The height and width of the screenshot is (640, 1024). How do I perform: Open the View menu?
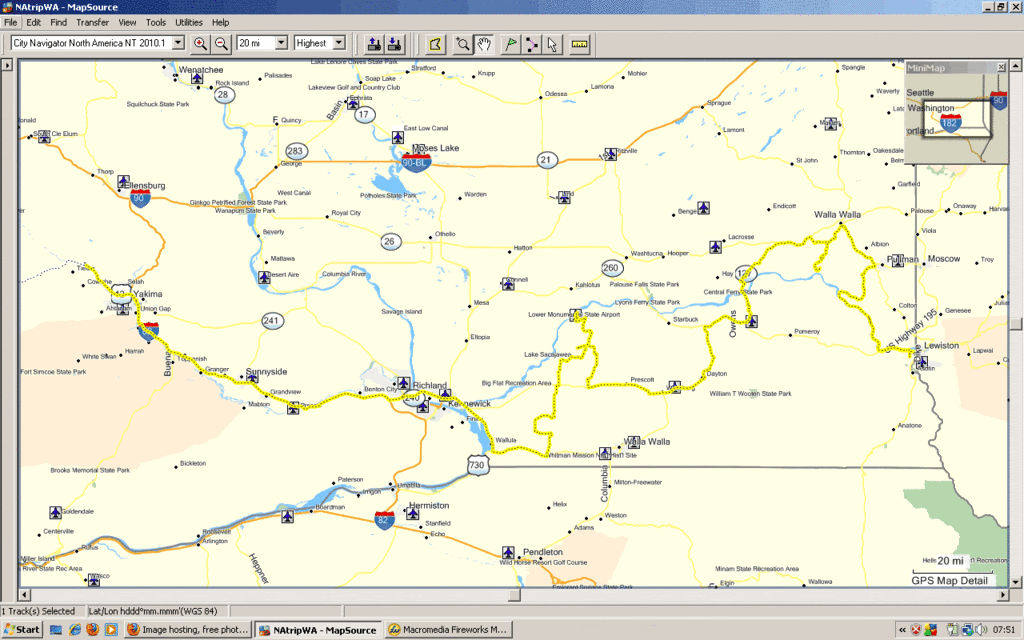coord(127,22)
